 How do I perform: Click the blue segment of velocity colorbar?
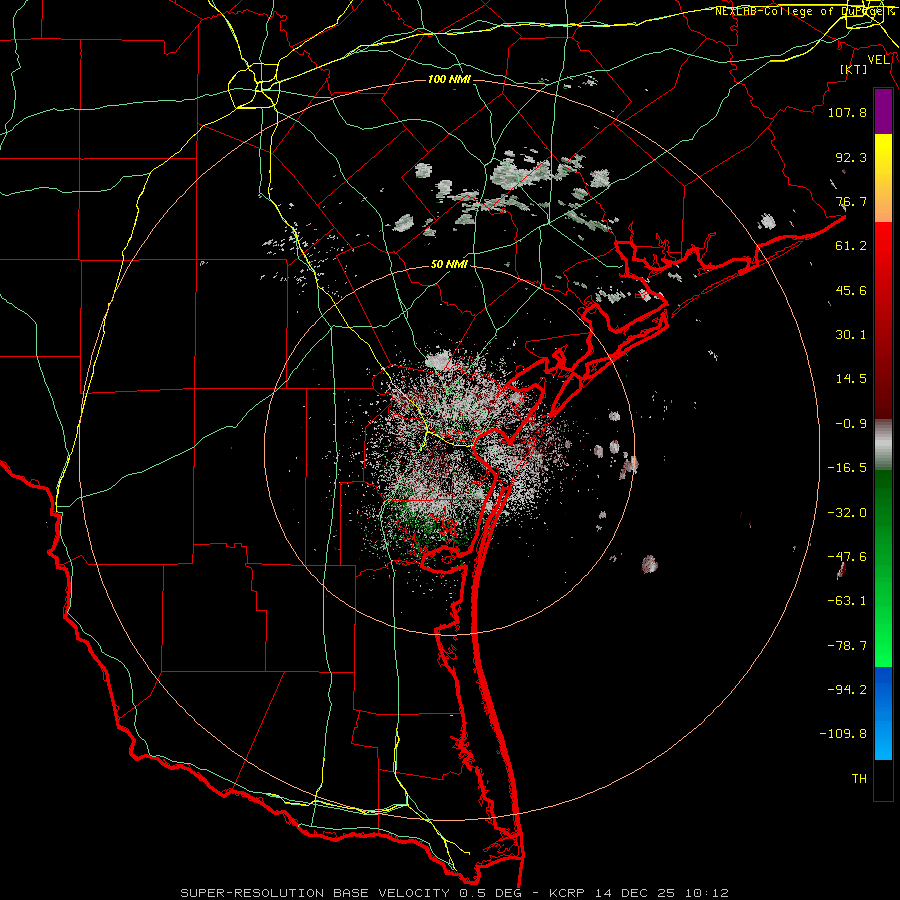(883, 713)
